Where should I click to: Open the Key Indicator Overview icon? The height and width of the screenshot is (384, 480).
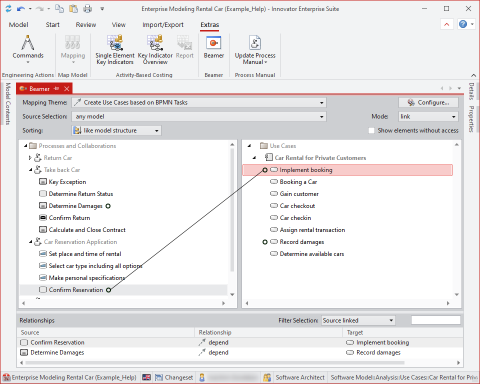(155, 43)
